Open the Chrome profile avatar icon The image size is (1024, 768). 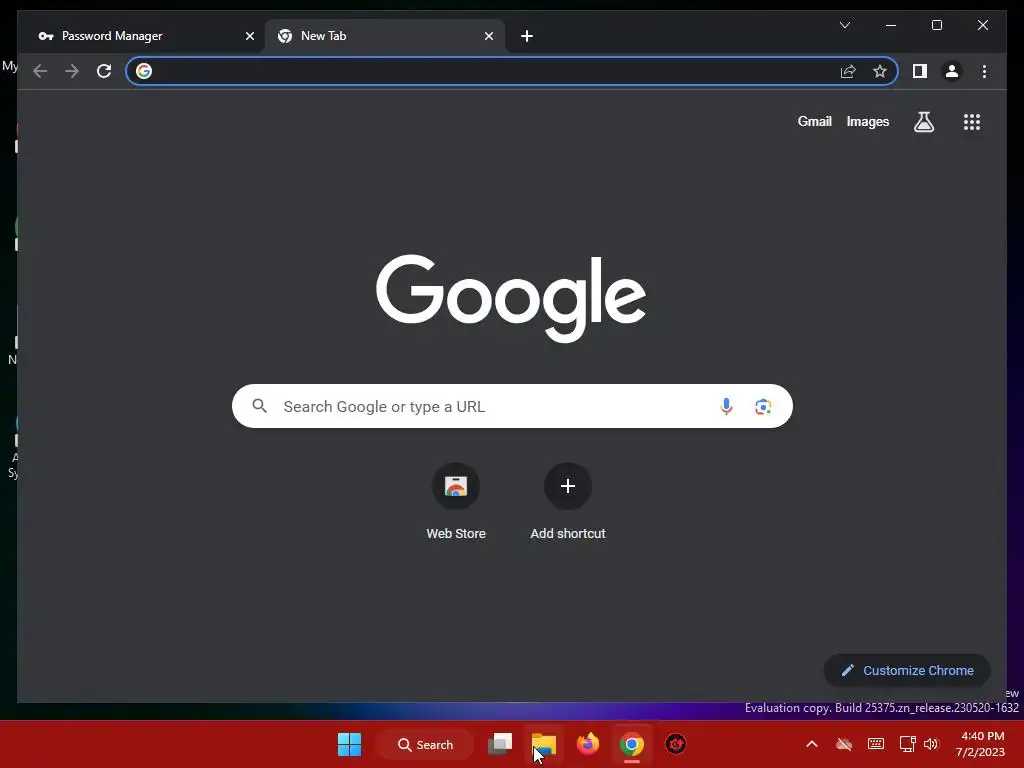(x=952, y=71)
